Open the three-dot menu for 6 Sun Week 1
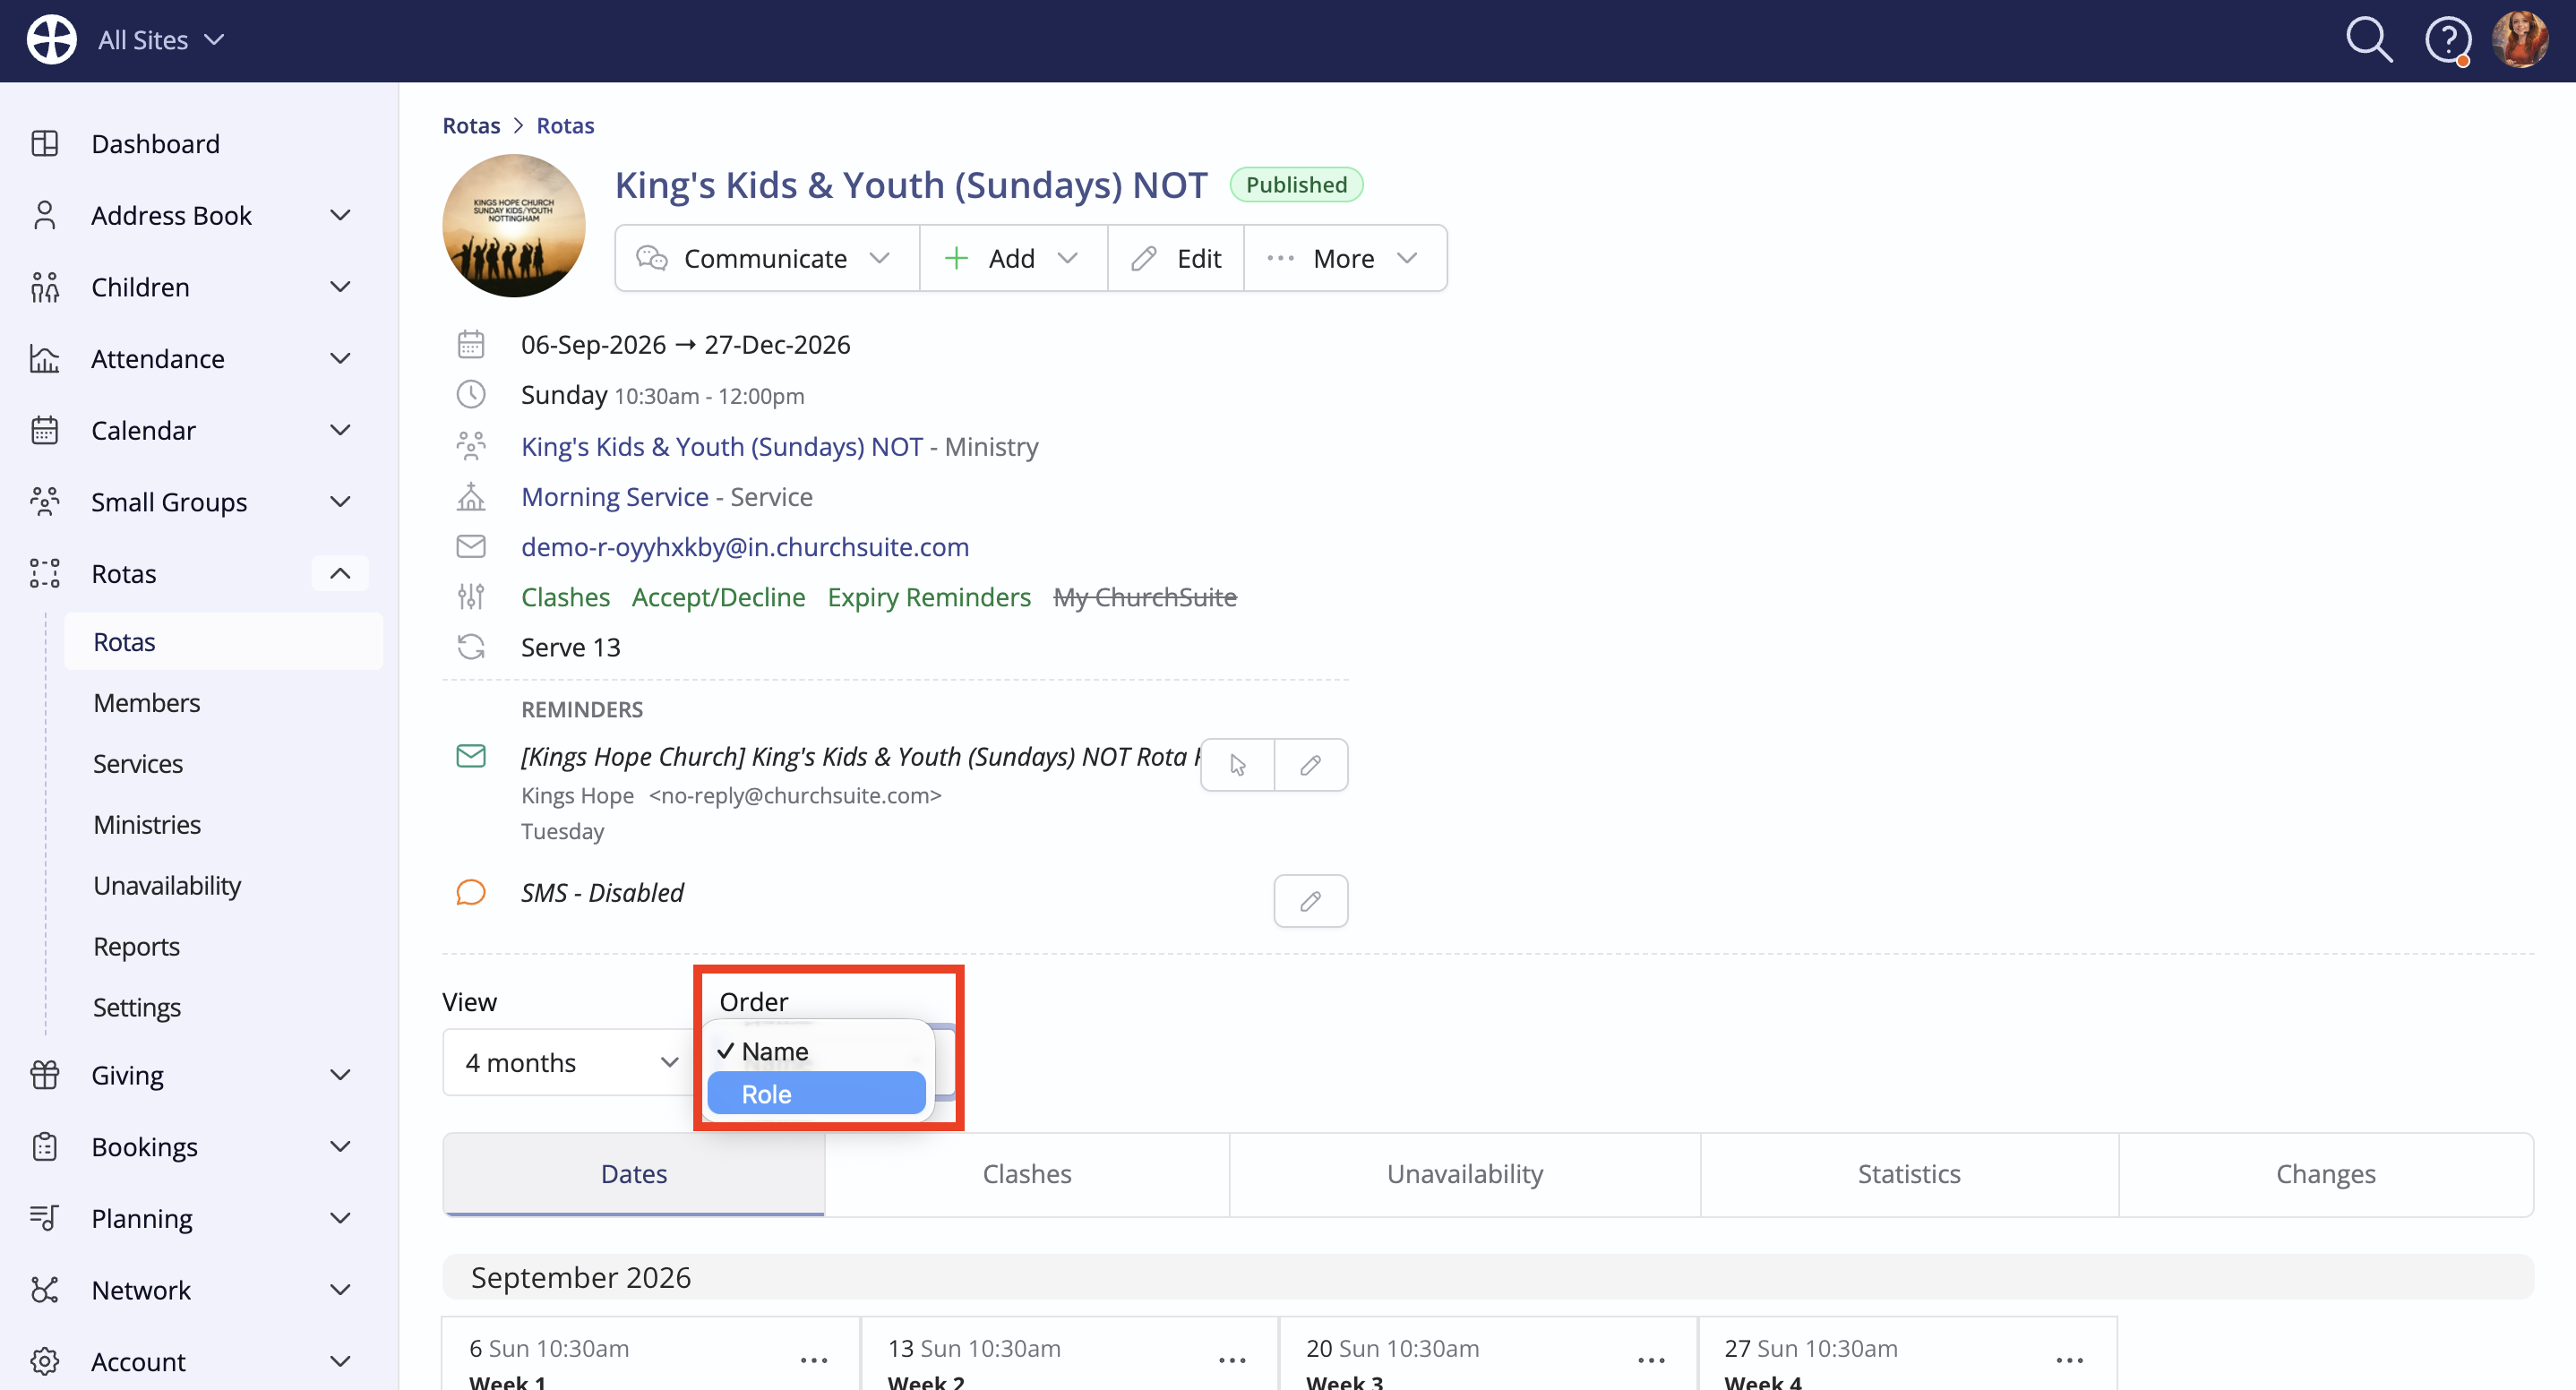Image resolution: width=2576 pixels, height=1390 pixels. (x=814, y=1359)
